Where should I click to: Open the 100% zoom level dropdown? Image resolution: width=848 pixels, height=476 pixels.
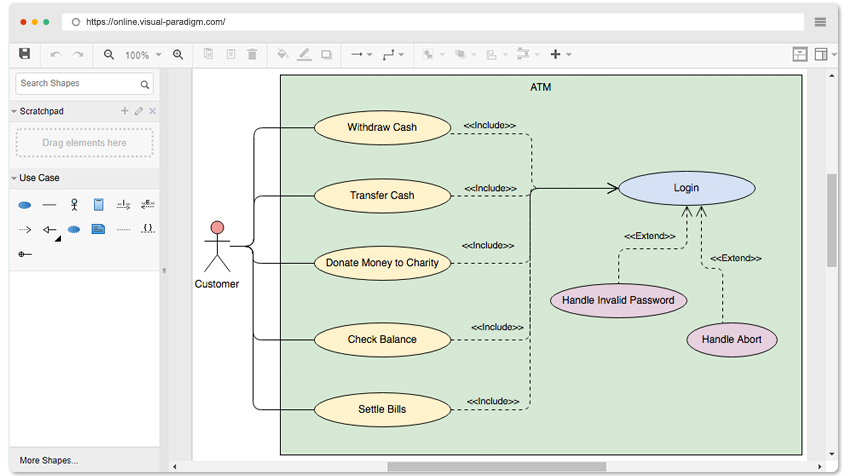coord(142,55)
